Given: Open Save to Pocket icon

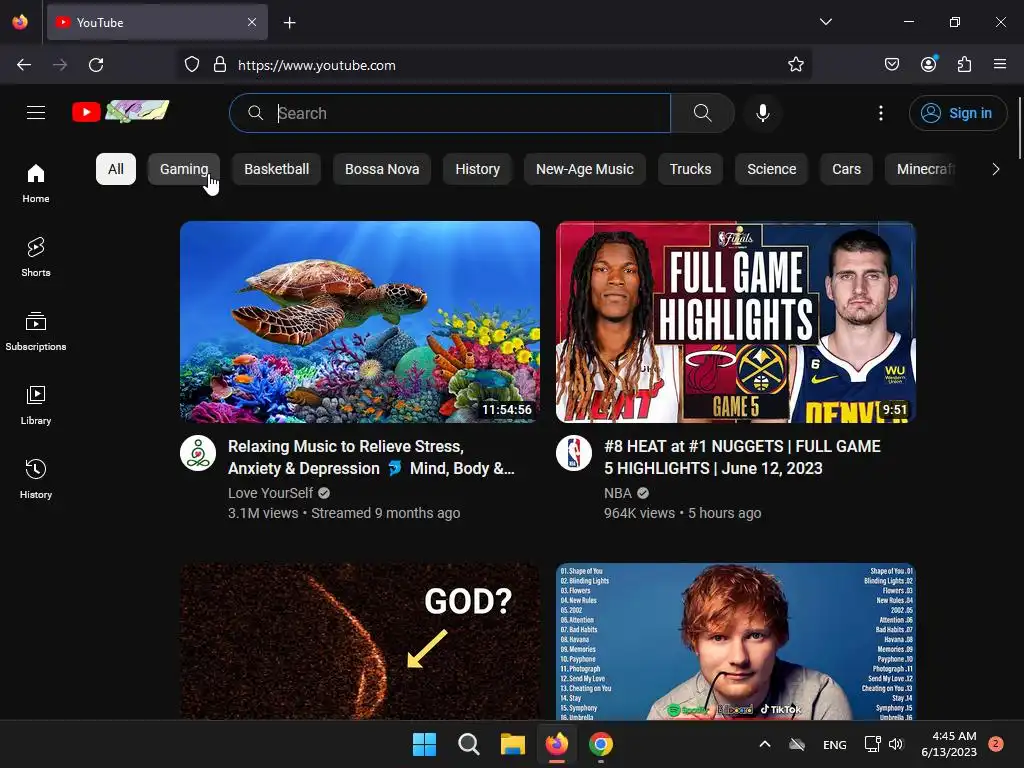Looking at the screenshot, I should click(x=891, y=65).
